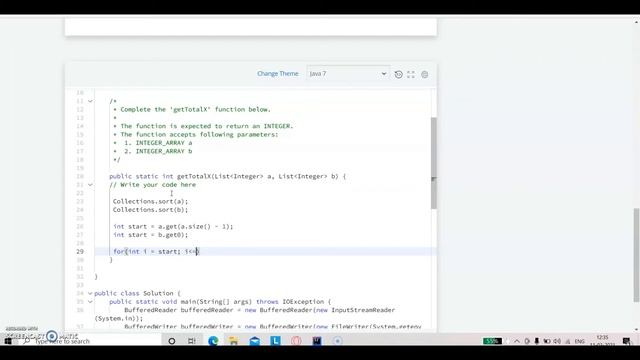Open editor settings gear icon
The width and height of the screenshot is (640, 360).
pyautogui.click(x=424, y=74)
